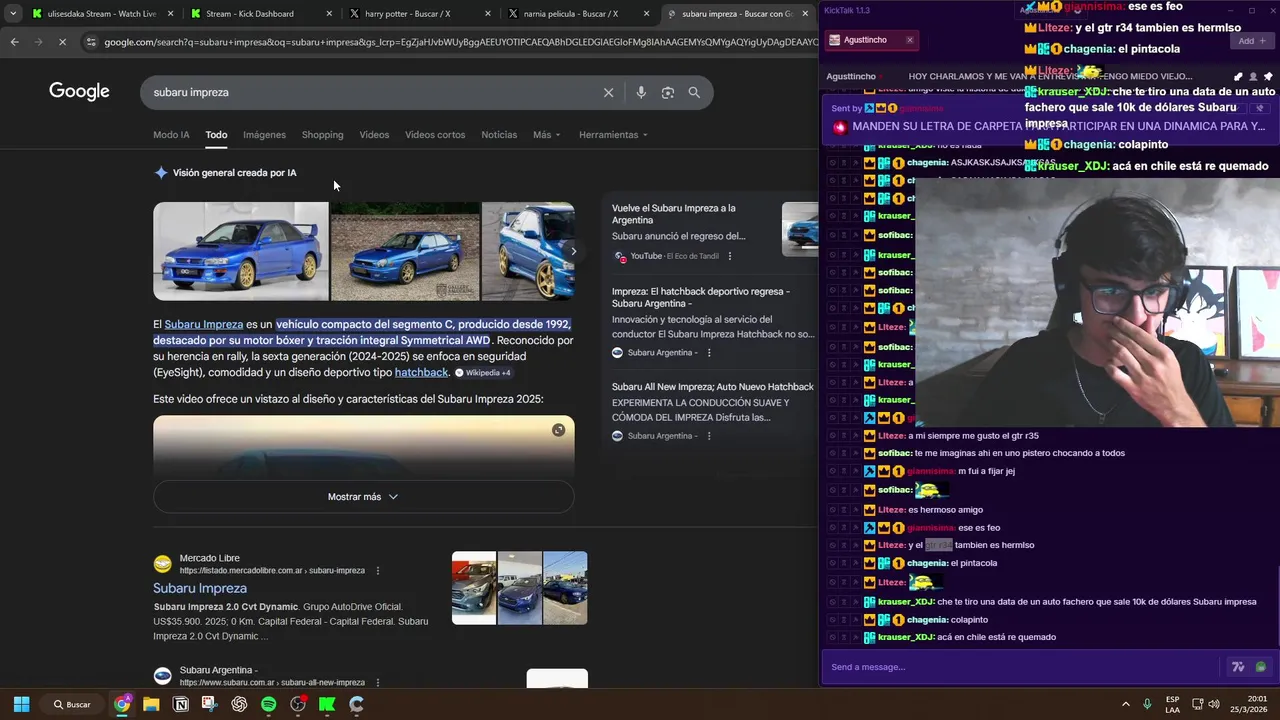
Task: Open 7TV emote picker in KickTalk
Action: tap(1238, 667)
